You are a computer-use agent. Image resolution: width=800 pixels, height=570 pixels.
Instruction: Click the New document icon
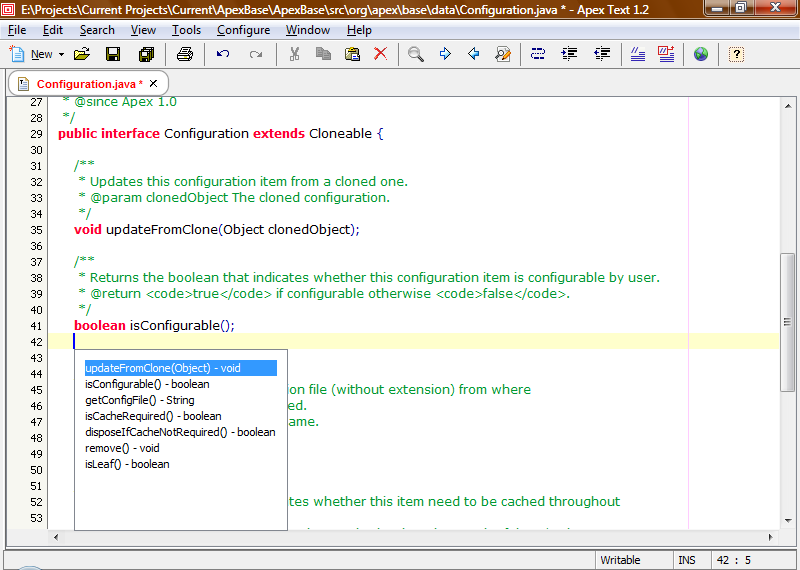tap(17, 54)
